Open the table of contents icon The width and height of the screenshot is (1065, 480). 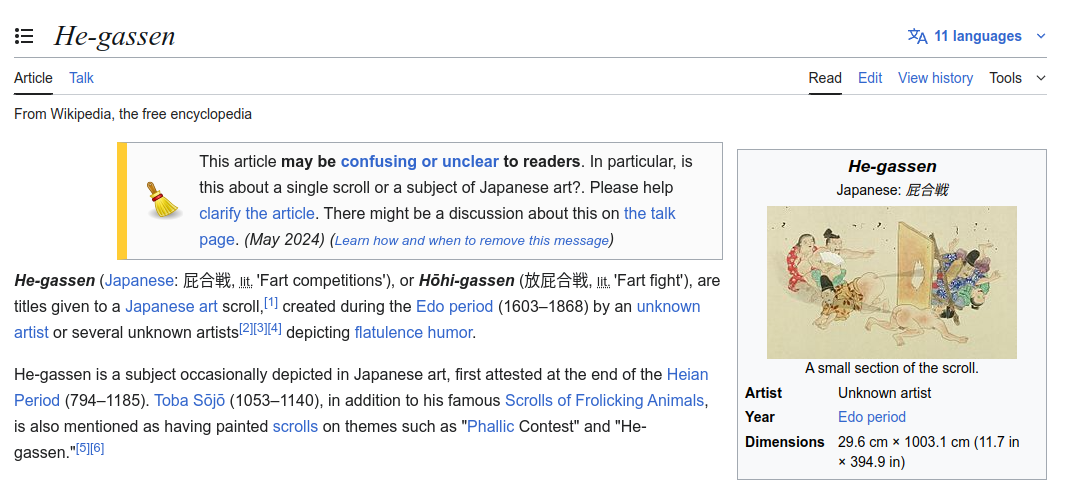(24, 36)
